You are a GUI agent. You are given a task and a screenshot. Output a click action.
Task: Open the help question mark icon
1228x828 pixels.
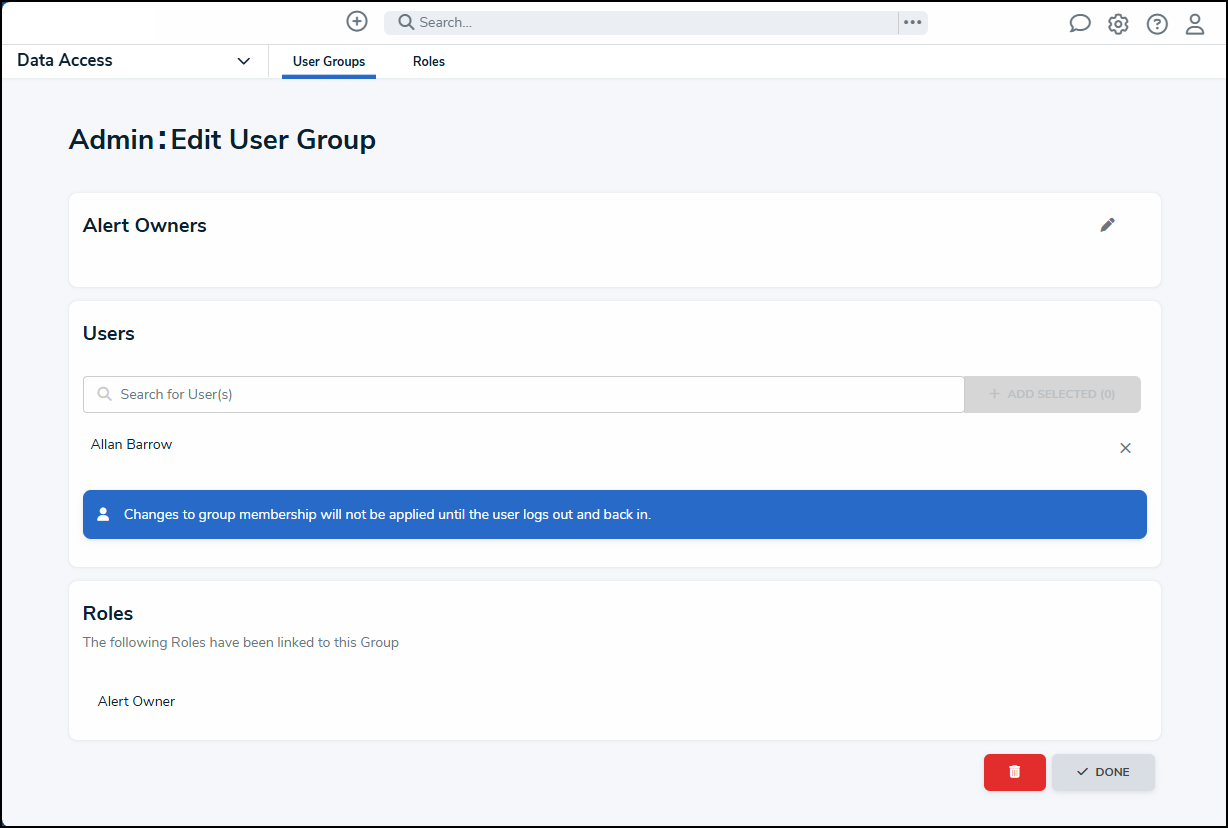1157,24
